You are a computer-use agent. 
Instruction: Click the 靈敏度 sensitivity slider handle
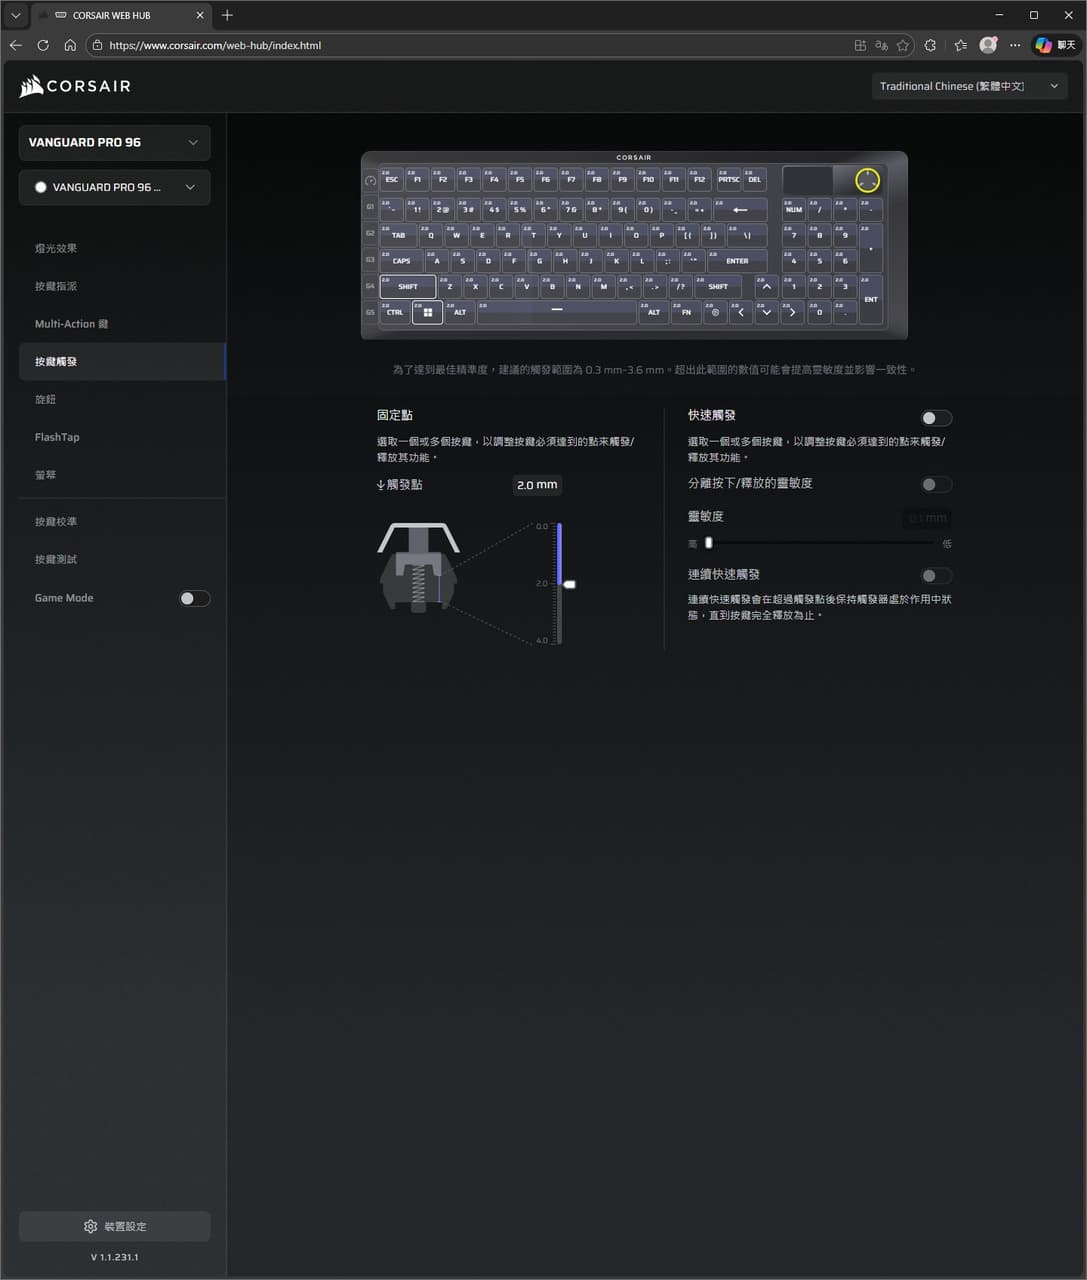click(x=709, y=543)
